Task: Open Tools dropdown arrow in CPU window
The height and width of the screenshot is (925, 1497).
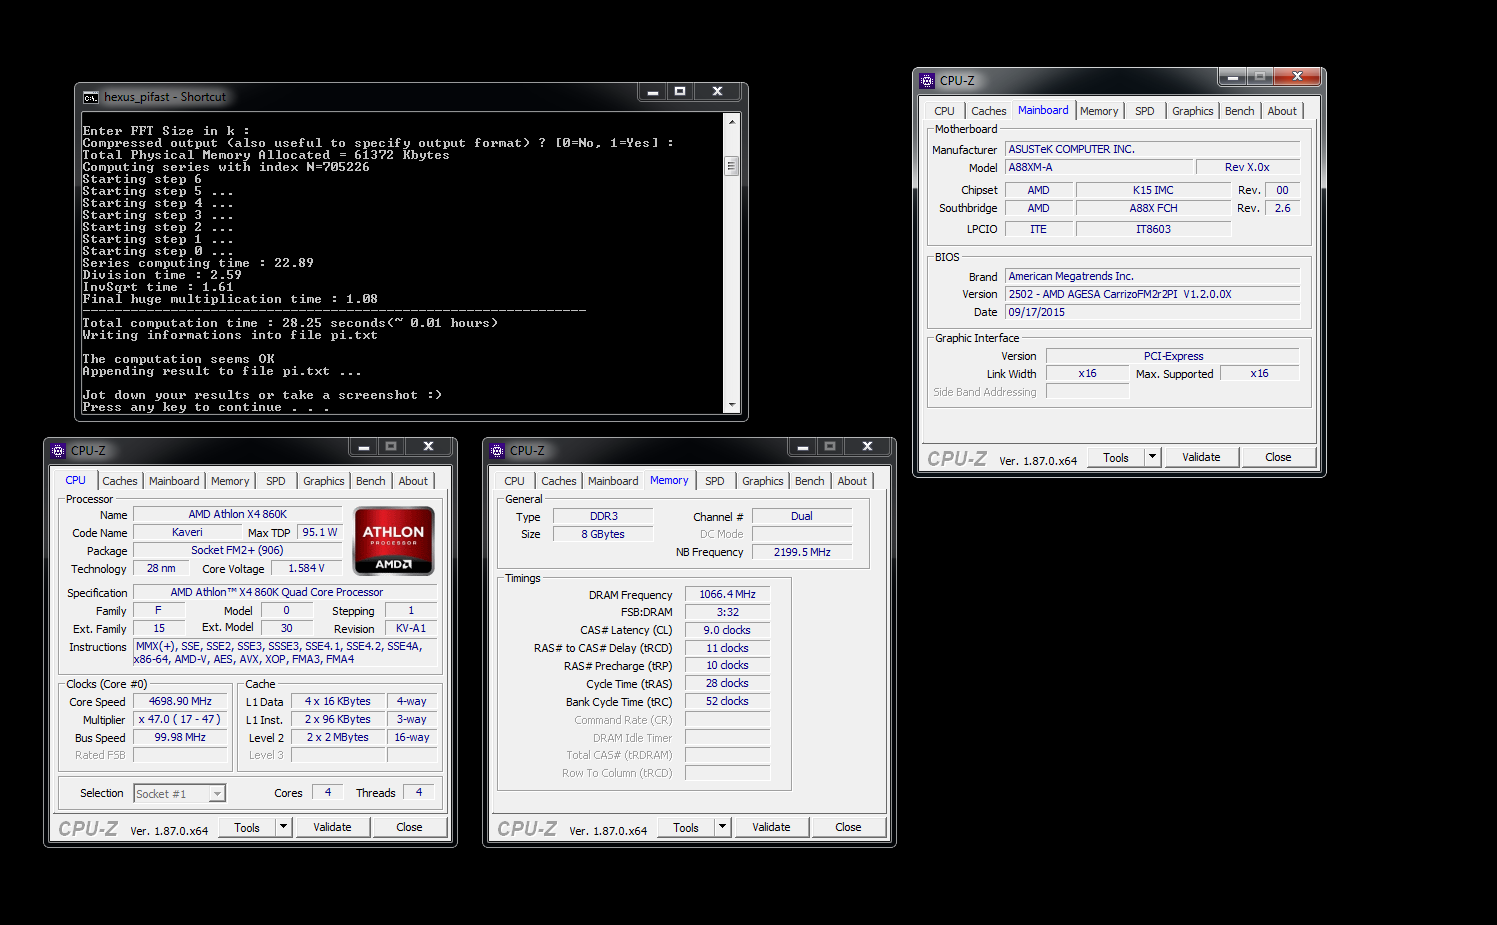Action: point(283,827)
